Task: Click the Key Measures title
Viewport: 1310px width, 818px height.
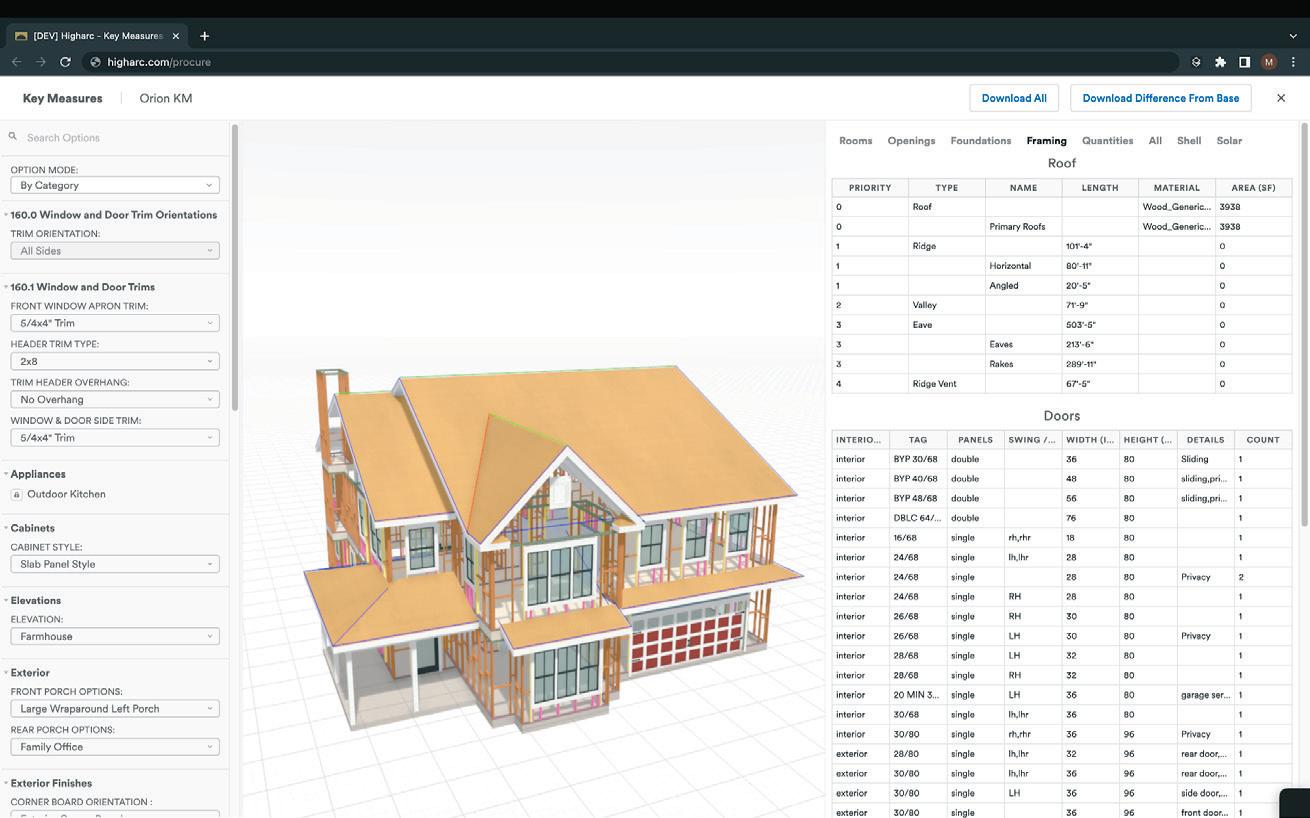Action: [x=62, y=98]
